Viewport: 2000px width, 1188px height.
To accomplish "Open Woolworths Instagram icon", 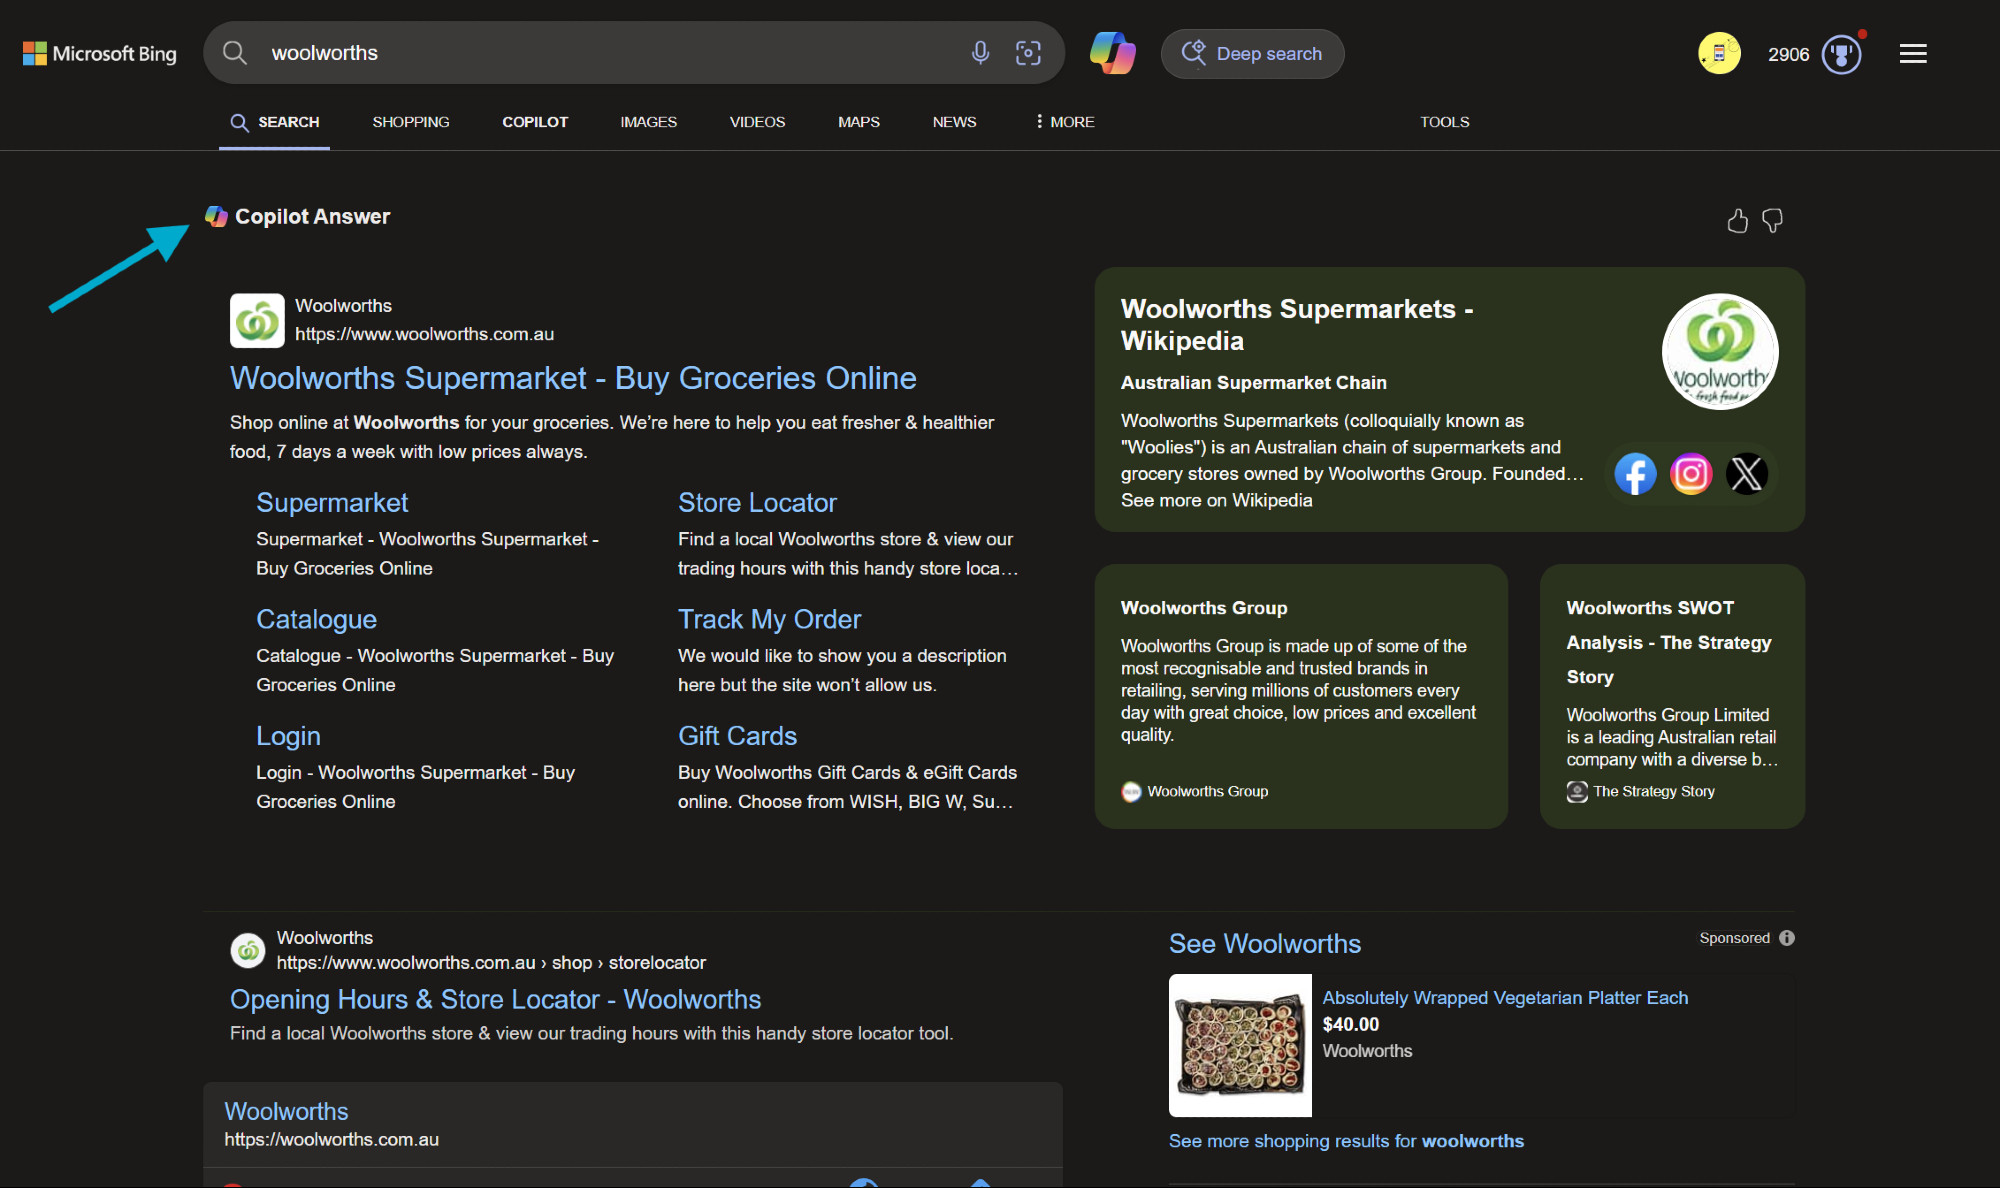I will coord(1691,474).
